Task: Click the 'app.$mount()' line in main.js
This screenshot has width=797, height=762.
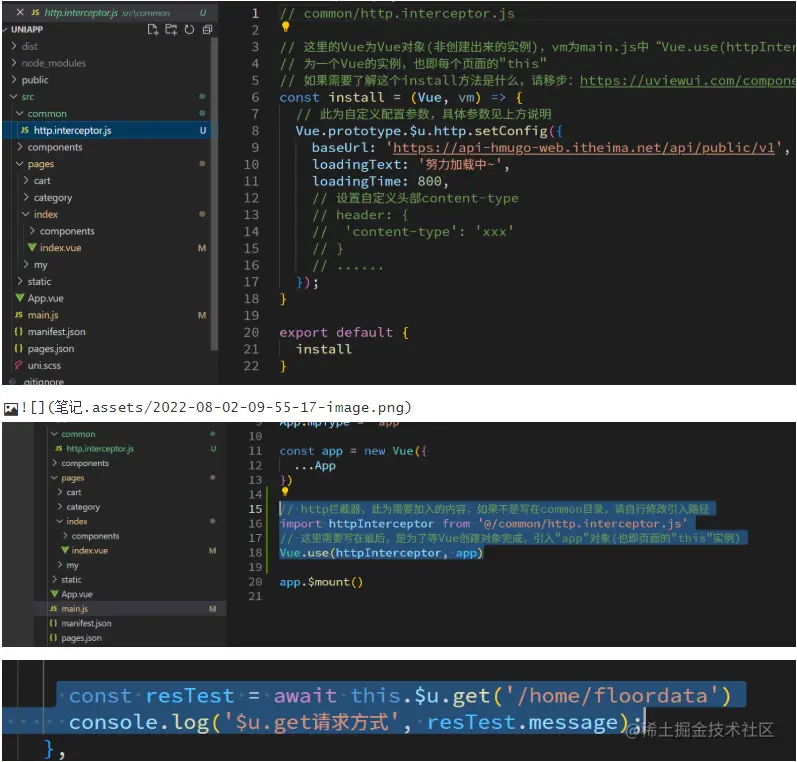Action: coord(321,582)
